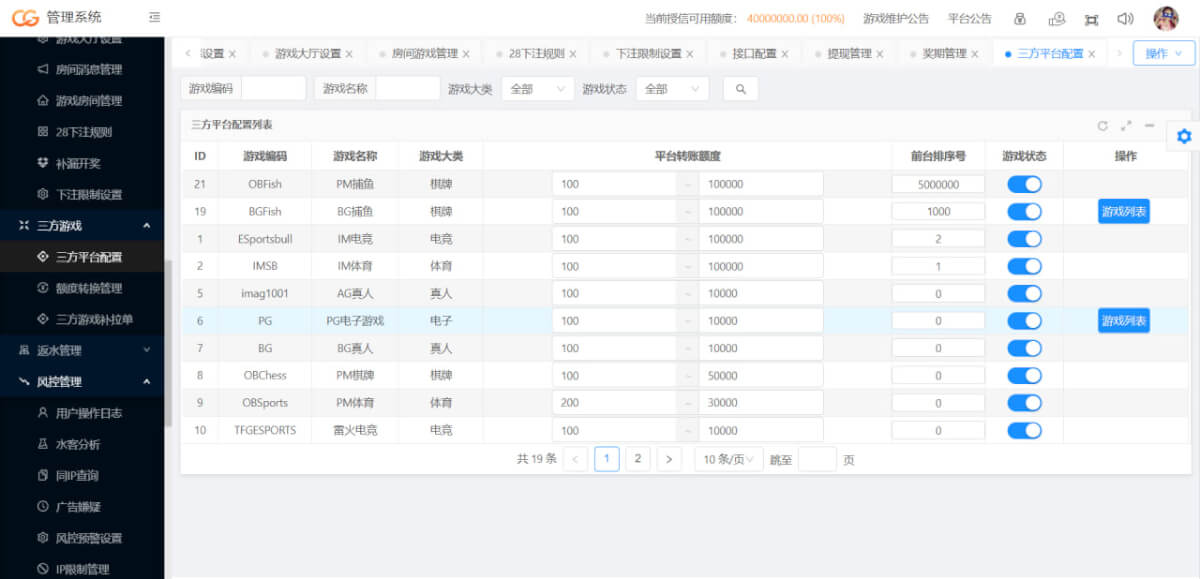
Task: Open the blue settings gear panel
Action: pos(1184,136)
